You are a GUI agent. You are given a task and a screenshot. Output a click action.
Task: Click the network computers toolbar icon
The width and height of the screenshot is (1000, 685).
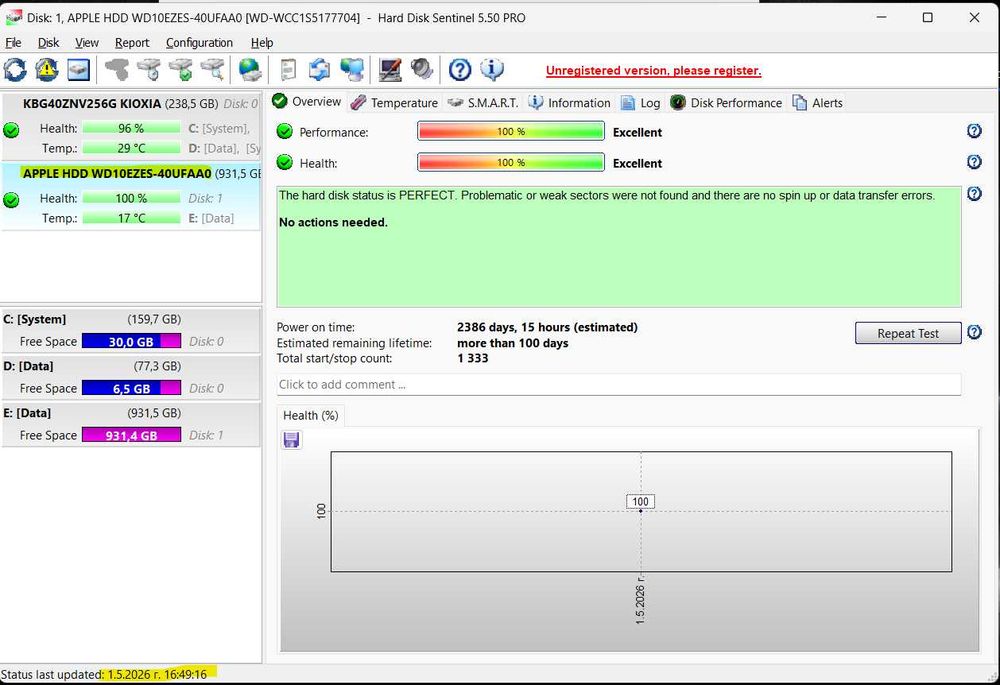pyautogui.click(x=351, y=70)
